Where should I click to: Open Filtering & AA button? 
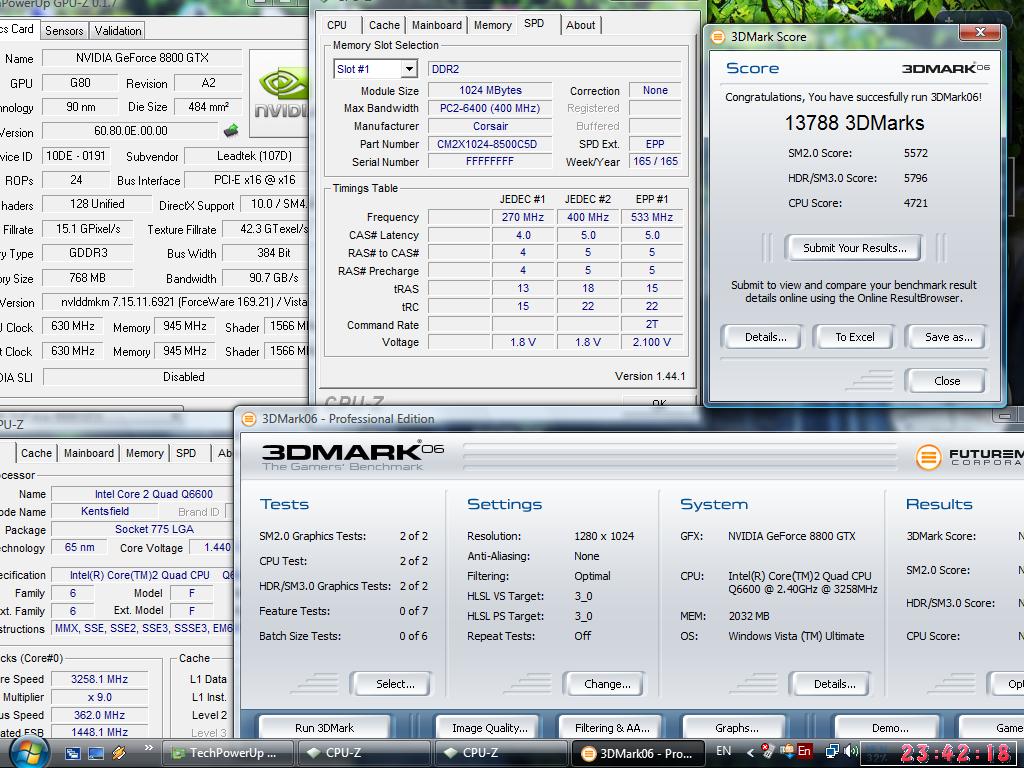[613, 728]
